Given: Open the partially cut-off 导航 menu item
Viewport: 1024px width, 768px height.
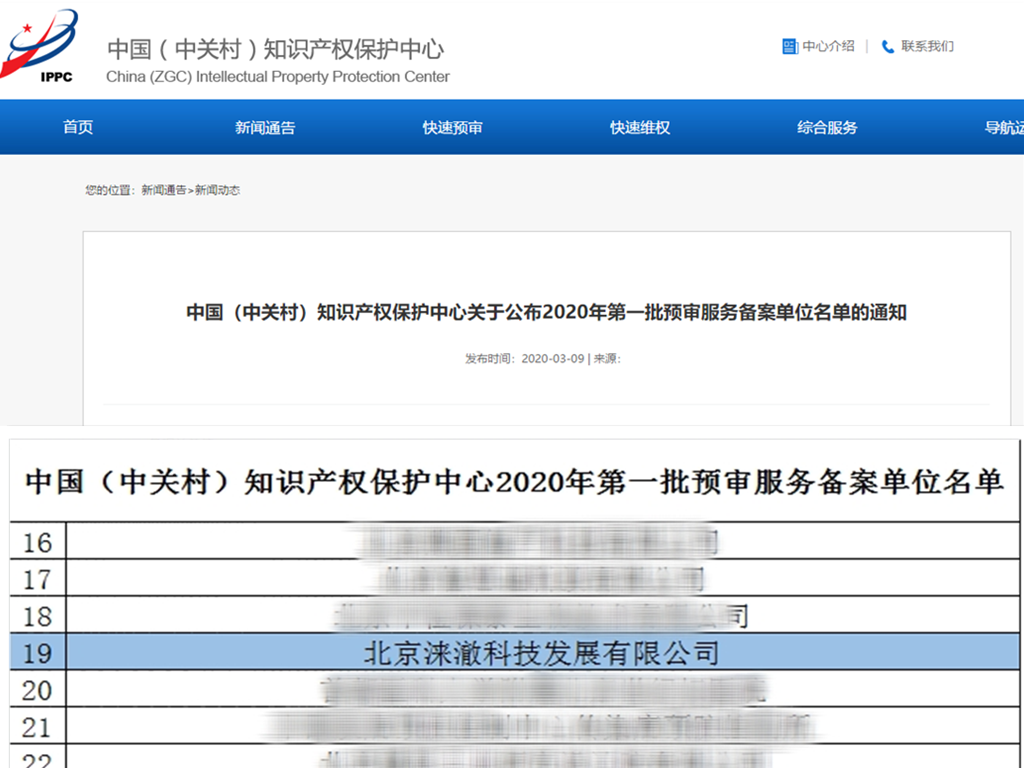Looking at the screenshot, I should tap(1004, 127).
